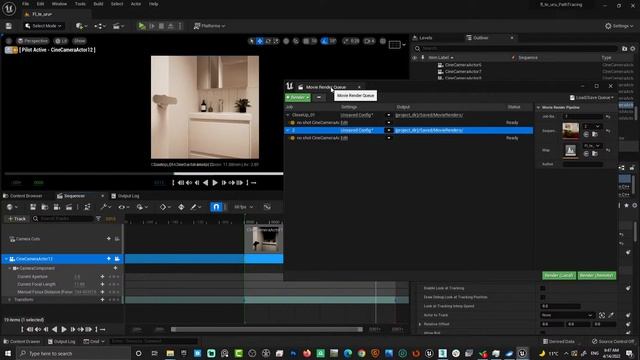Switch to the Output Log tab
Image resolution: width=640 pixels, height=360 pixels.
[125, 196]
